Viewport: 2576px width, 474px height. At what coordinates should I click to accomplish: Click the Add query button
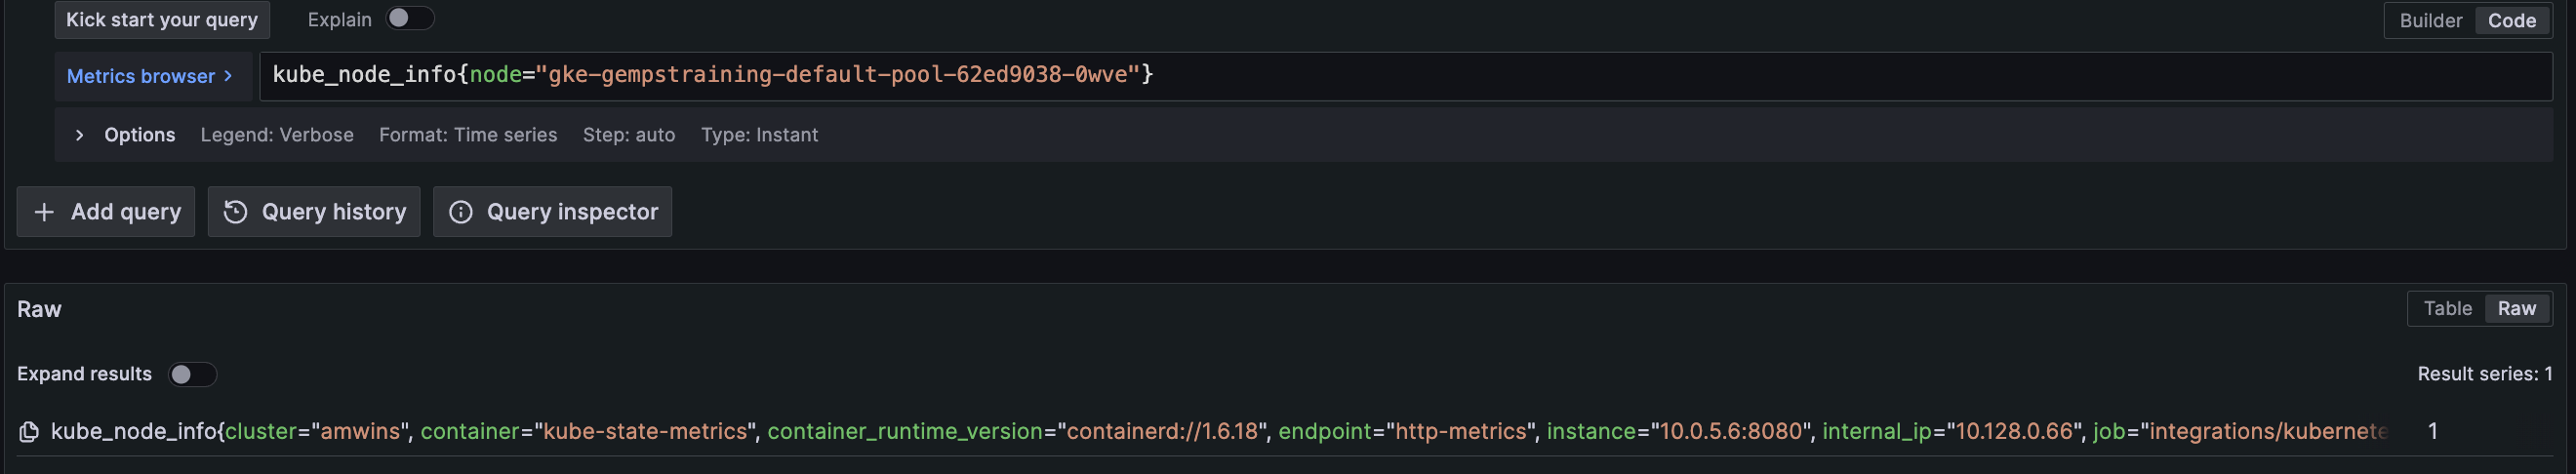[x=106, y=212]
